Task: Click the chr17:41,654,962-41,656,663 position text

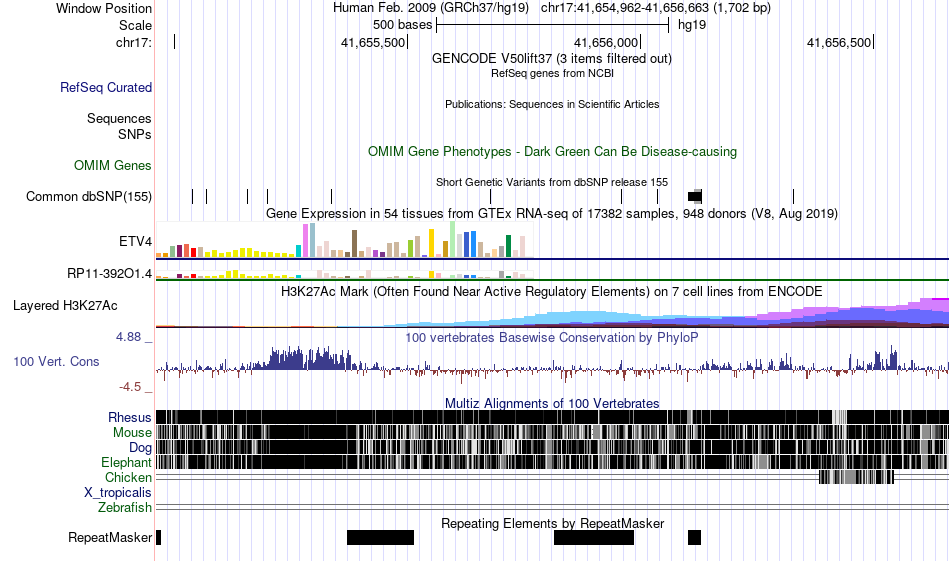Action: (x=656, y=8)
